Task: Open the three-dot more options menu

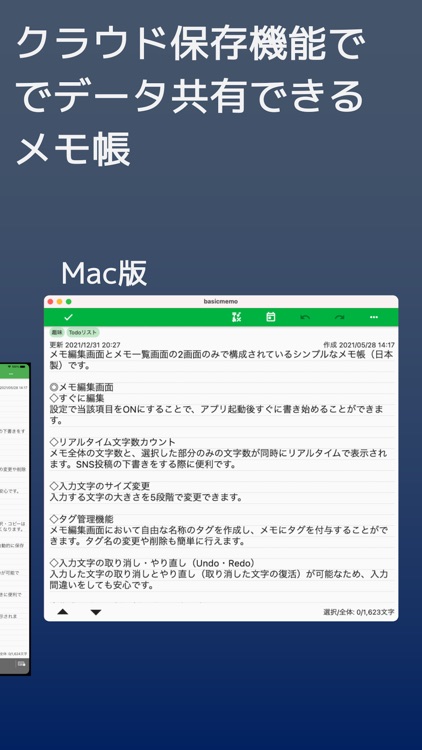Action: coord(374,317)
